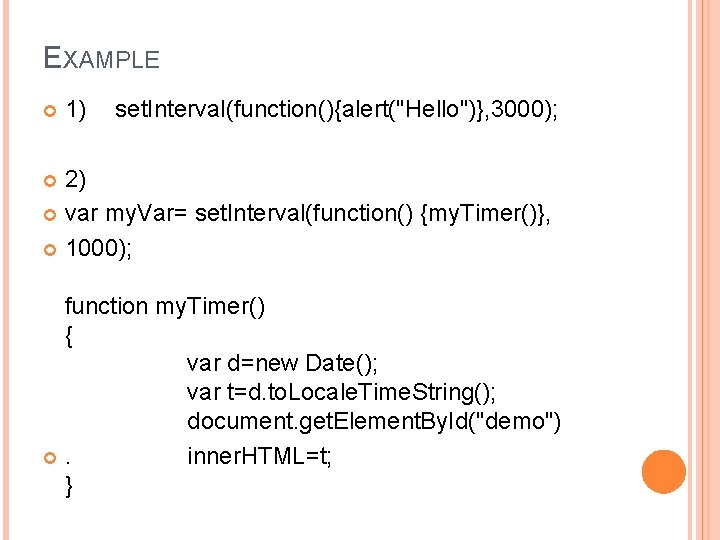Click the "var d=new Date();" line

pos(281,362)
